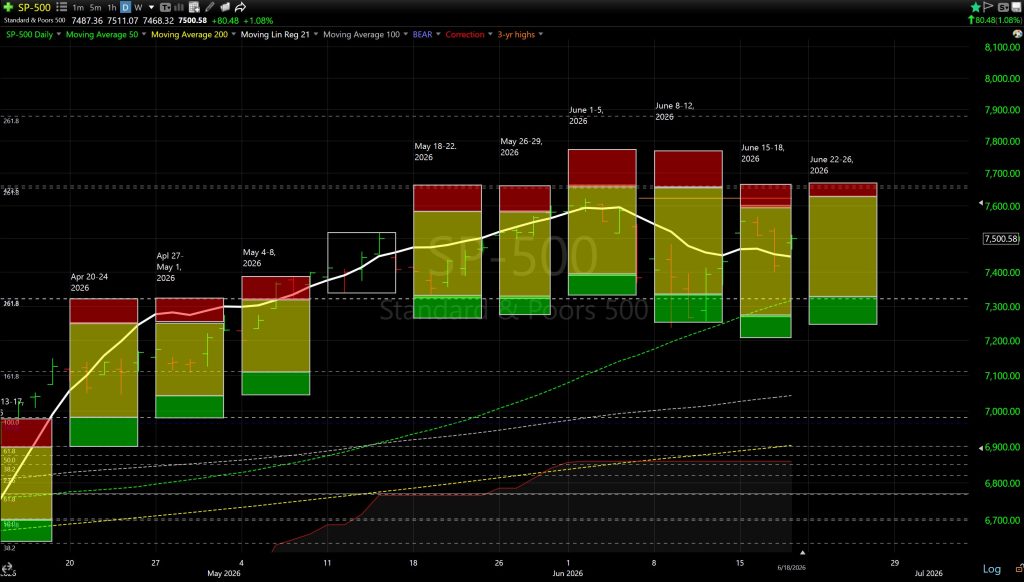Click the color palette icon
Image resolution: width=1024 pixels, height=582 pixels.
pos(1017,34)
